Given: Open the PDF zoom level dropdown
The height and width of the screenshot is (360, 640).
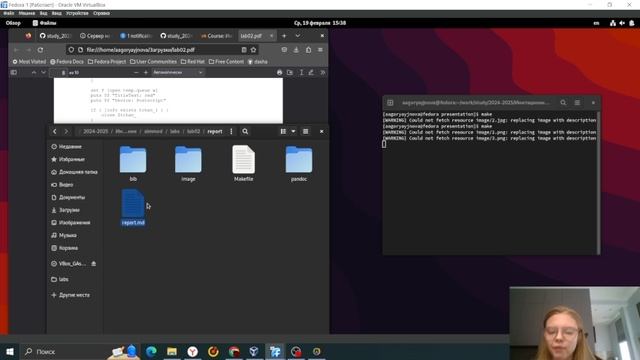Looking at the screenshot, I should point(178,72).
